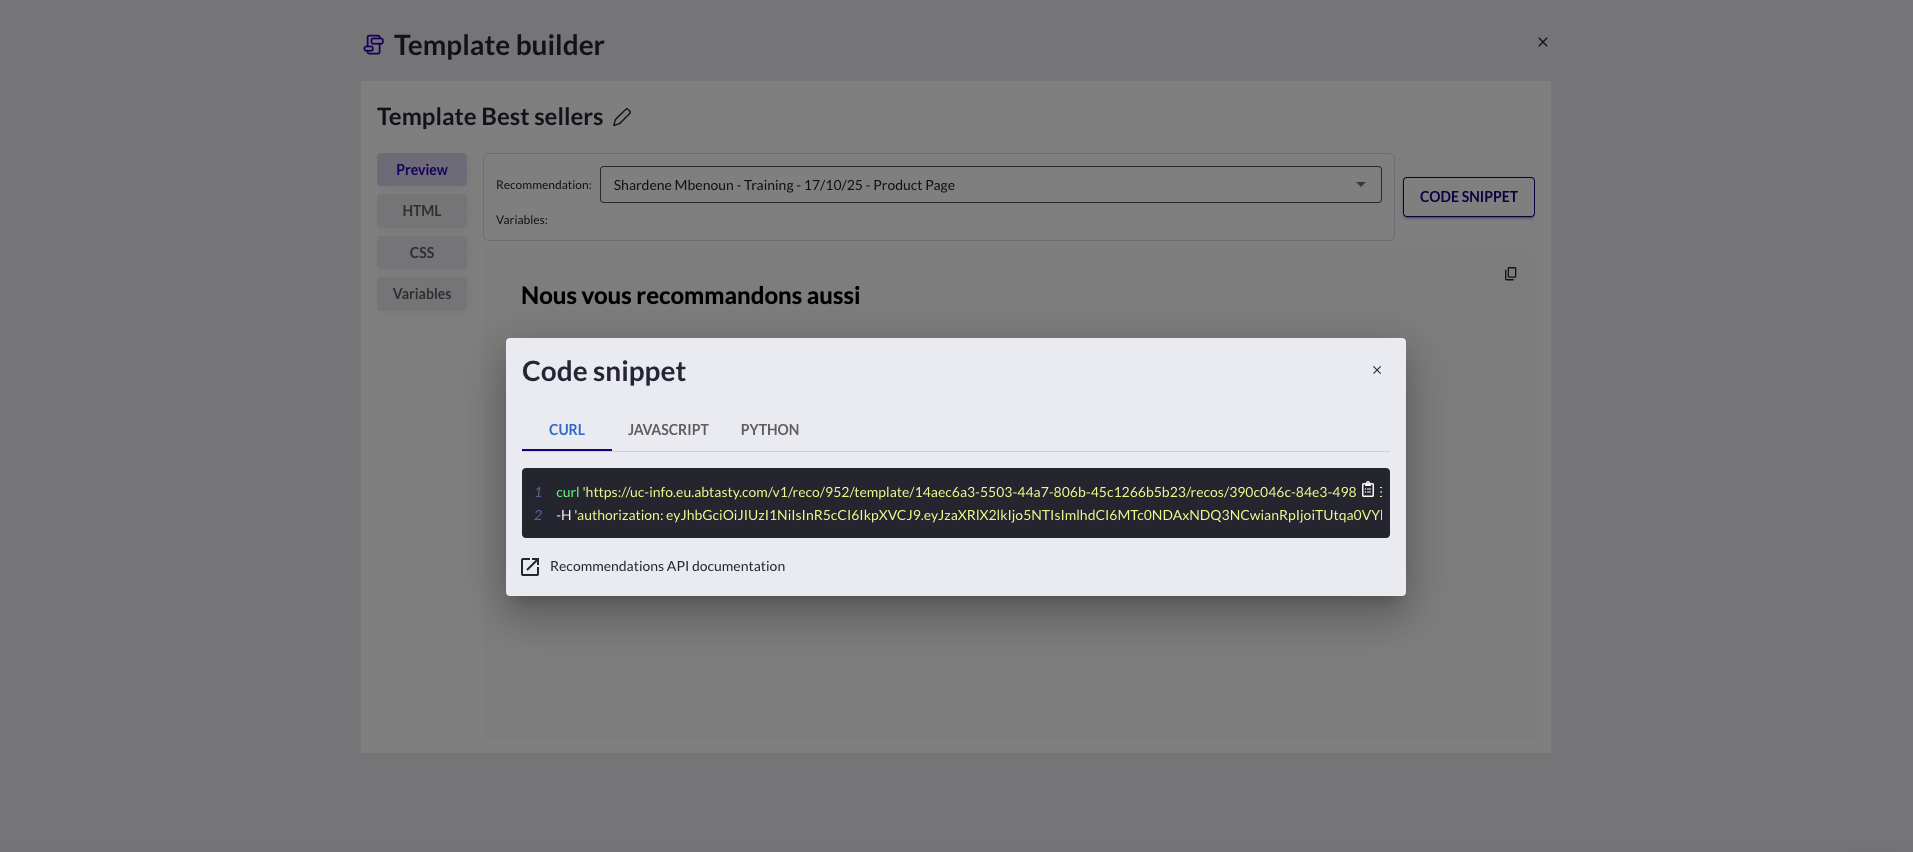Open the Recommendation dropdown field
Screen dimensions: 1913x852
[x=980, y=185]
